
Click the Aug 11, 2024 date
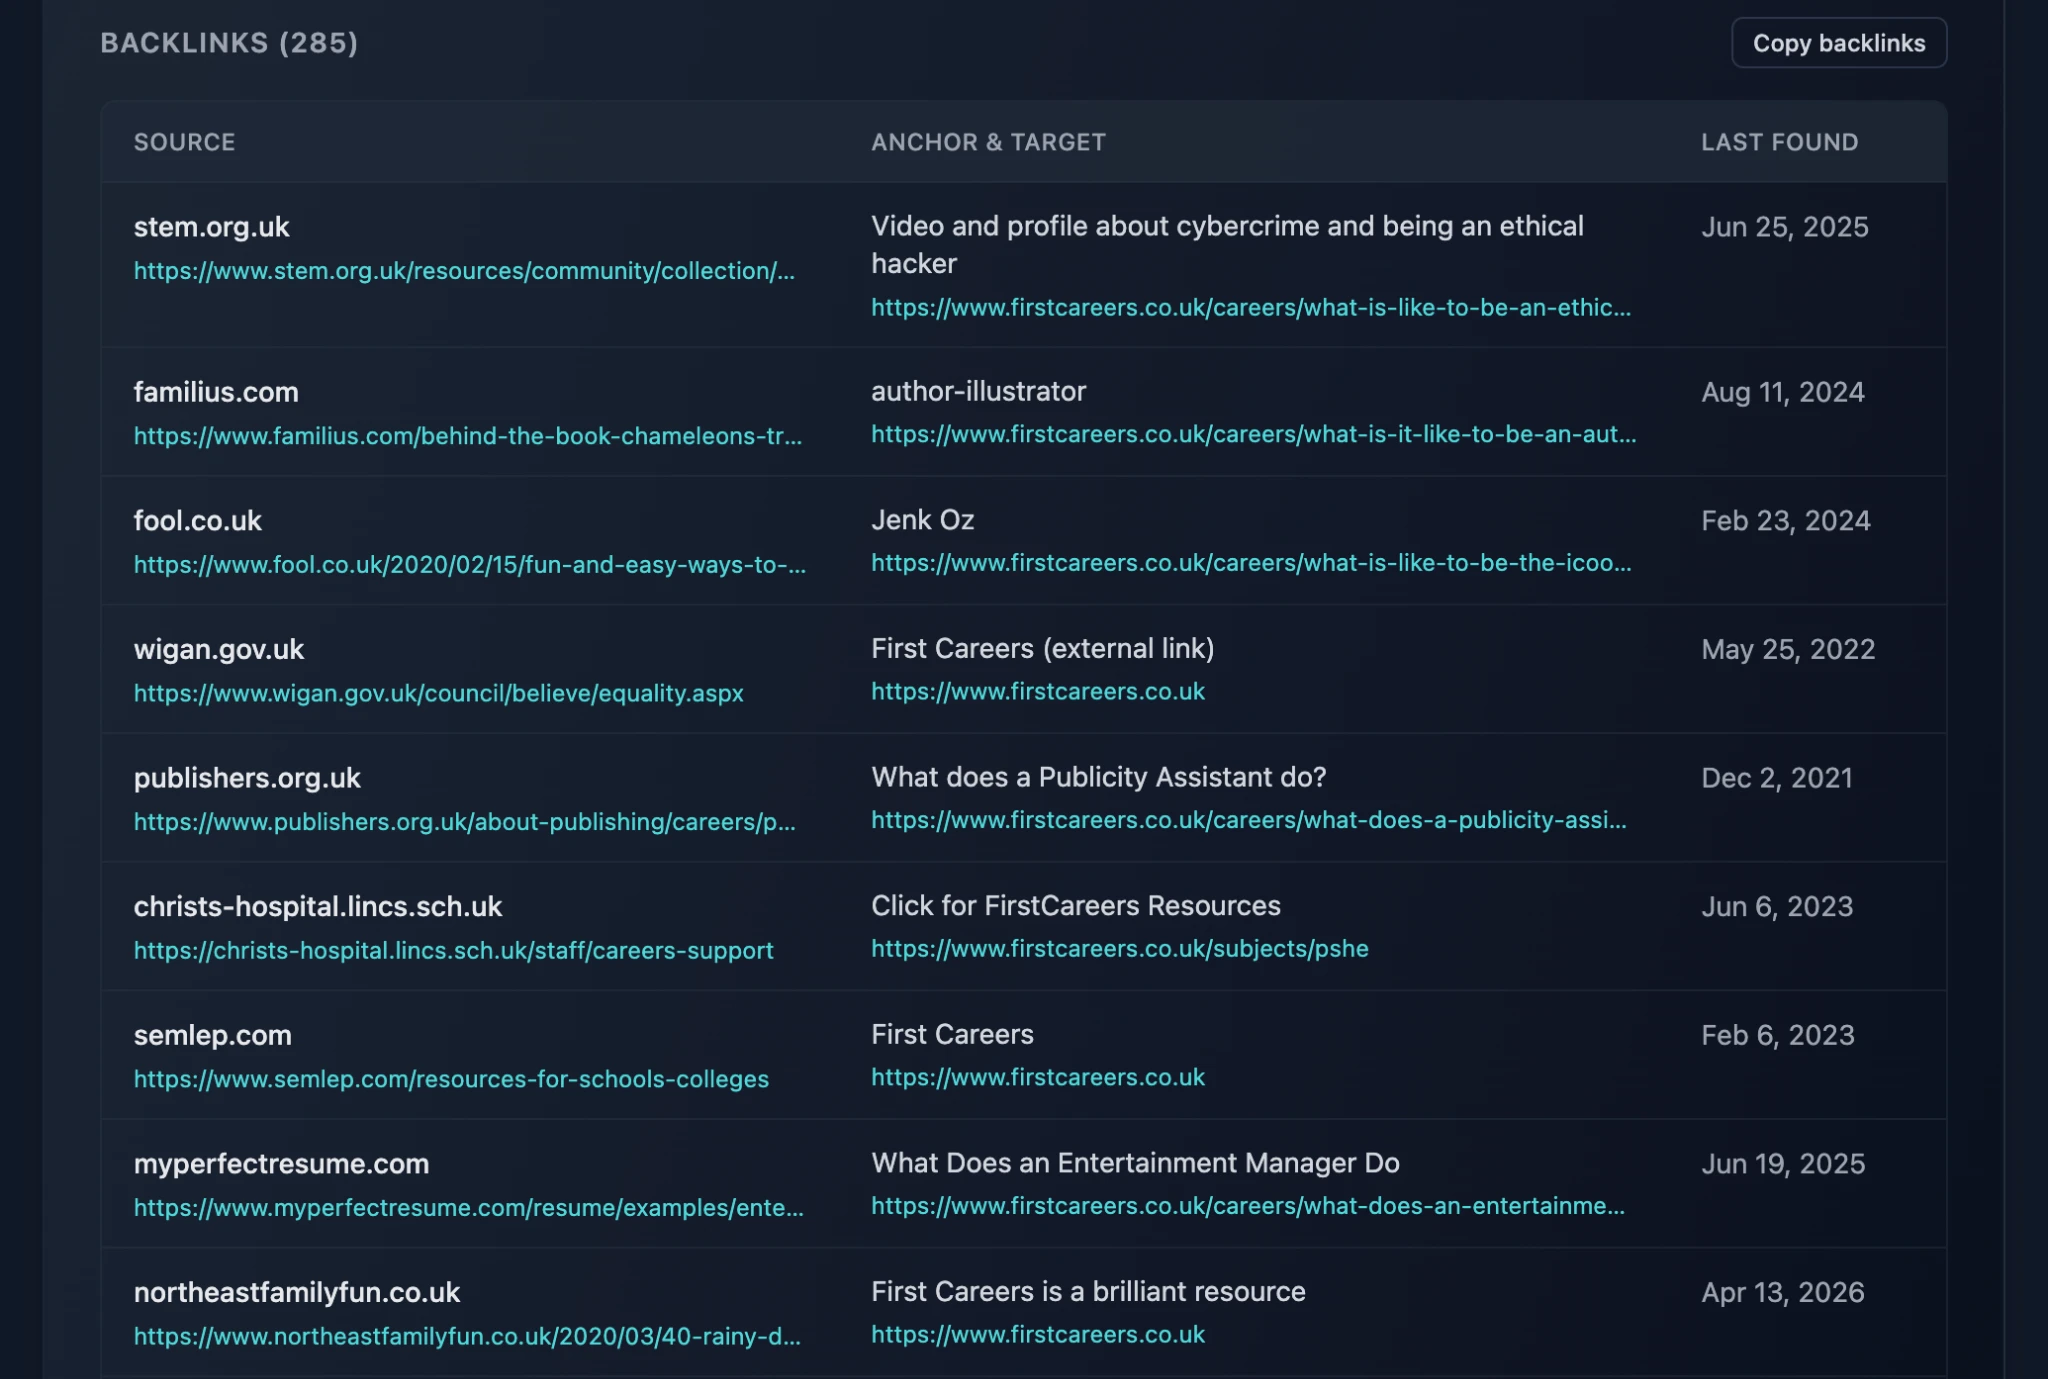(x=1782, y=392)
